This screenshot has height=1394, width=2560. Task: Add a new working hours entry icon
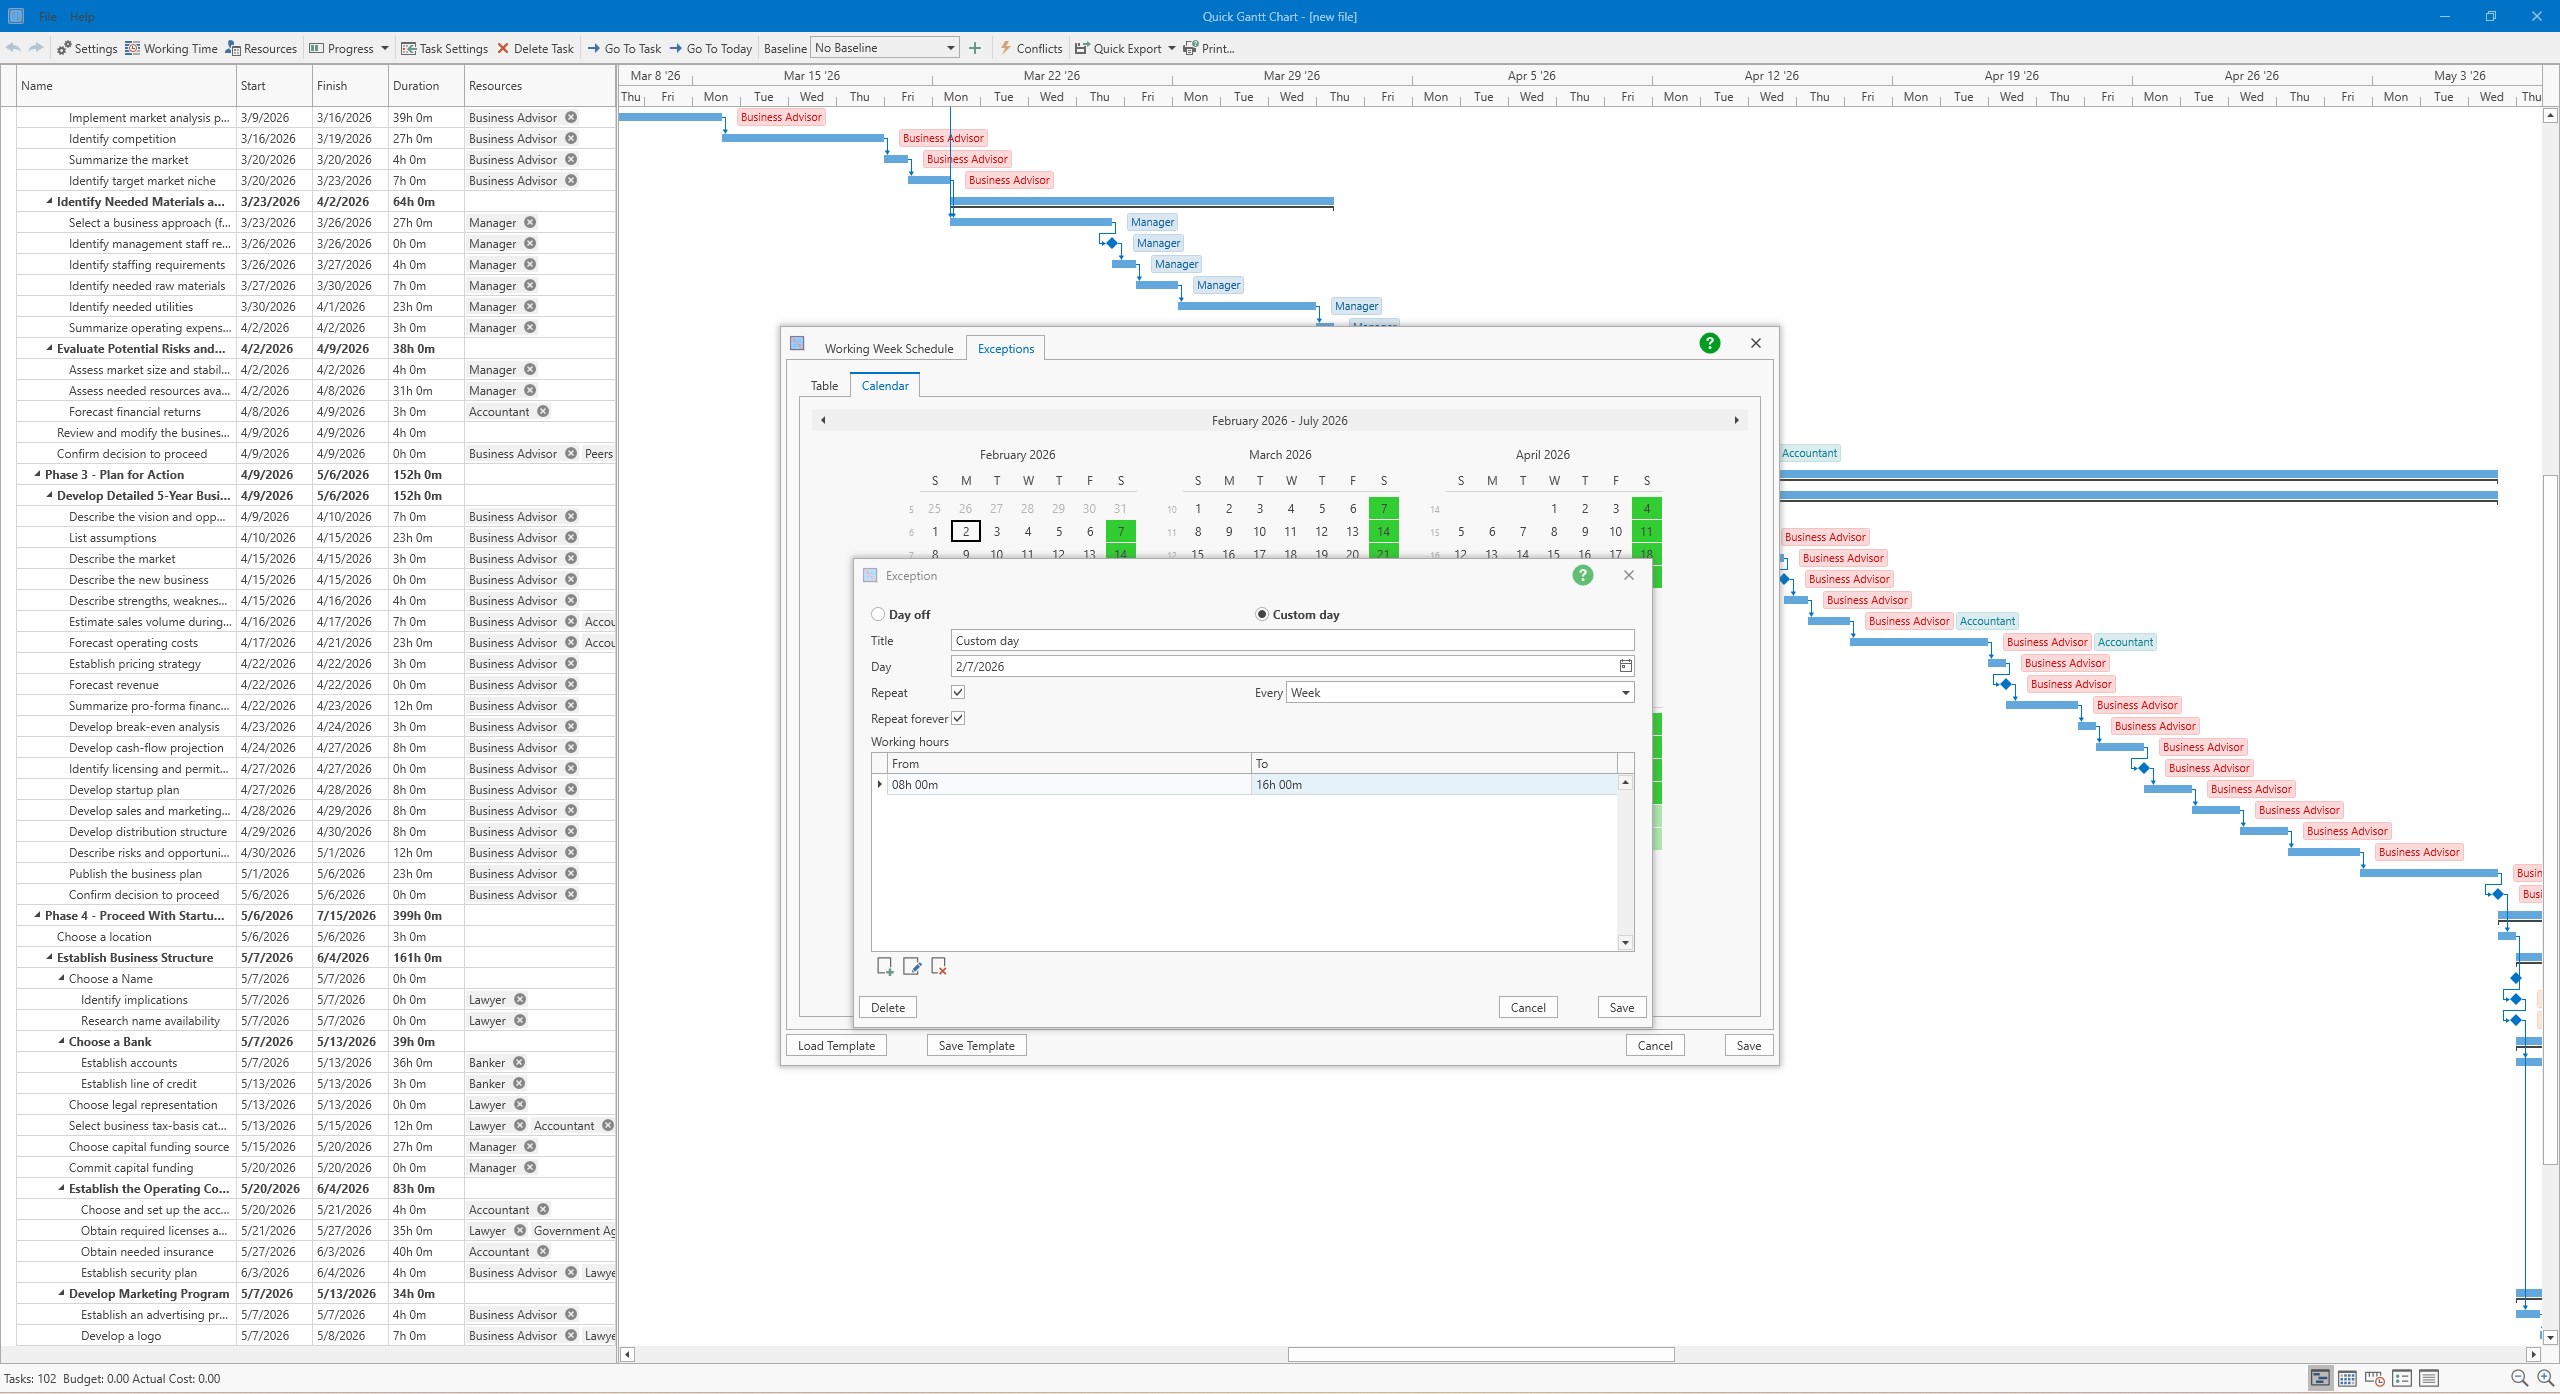click(884, 966)
